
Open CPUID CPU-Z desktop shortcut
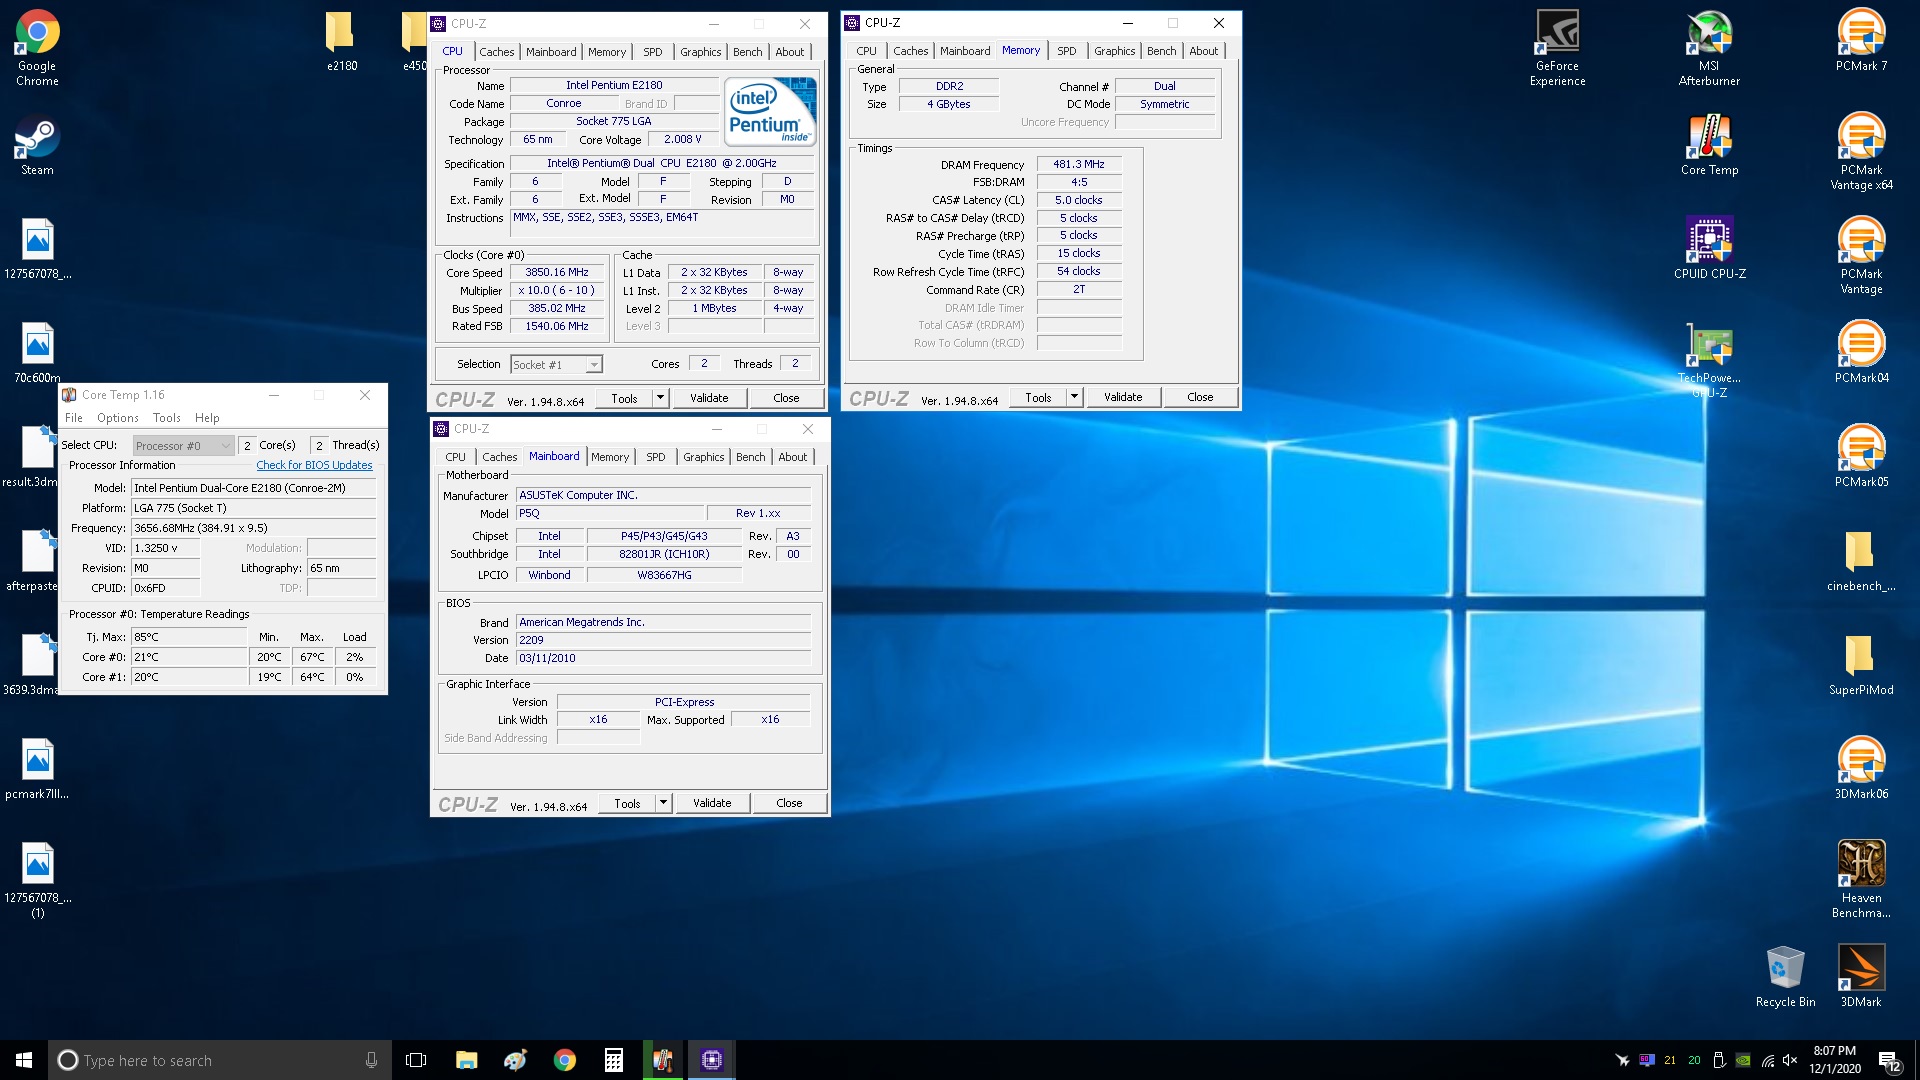pos(1709,249)
